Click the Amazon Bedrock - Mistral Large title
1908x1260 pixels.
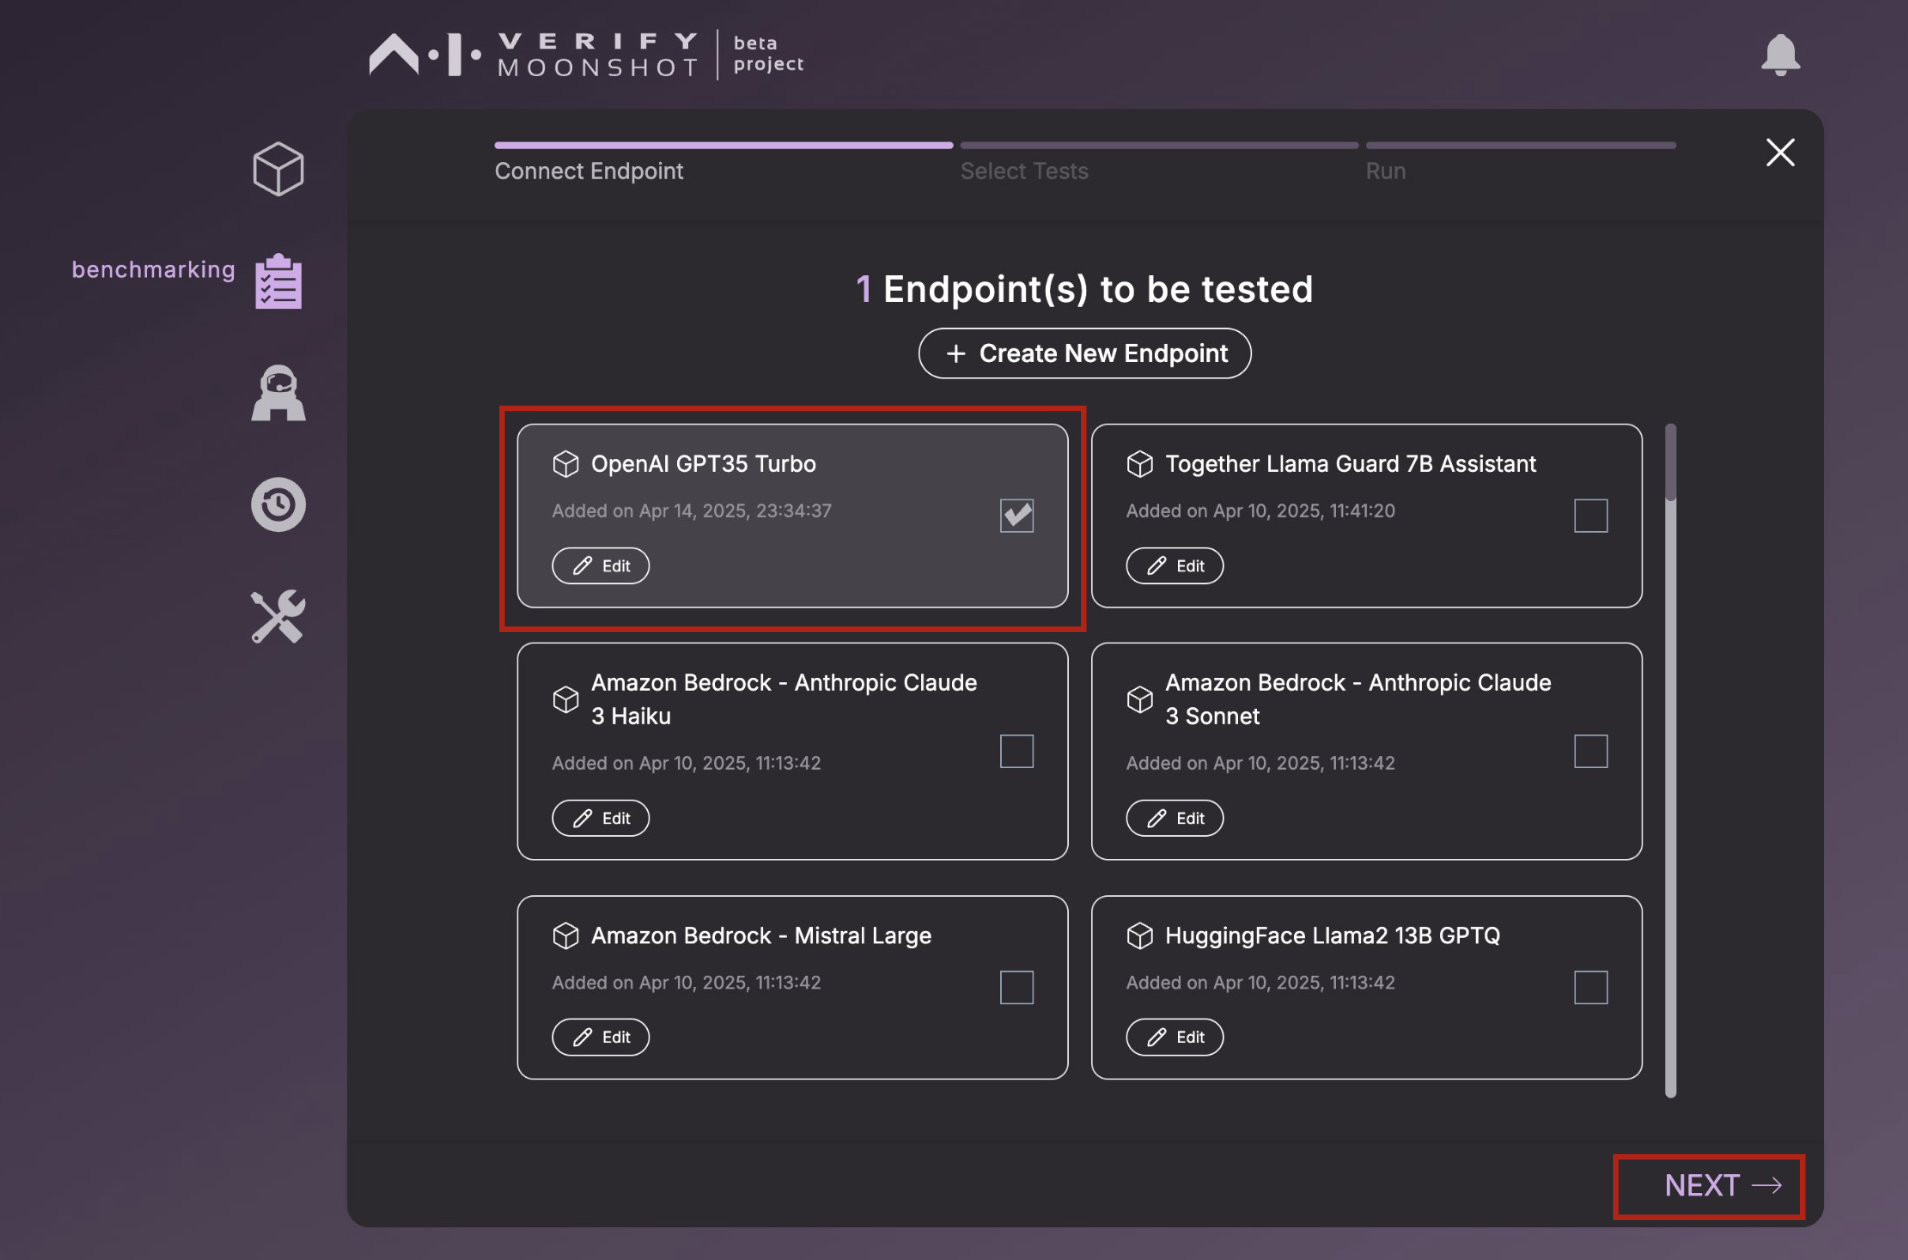(x=761, y=936)
